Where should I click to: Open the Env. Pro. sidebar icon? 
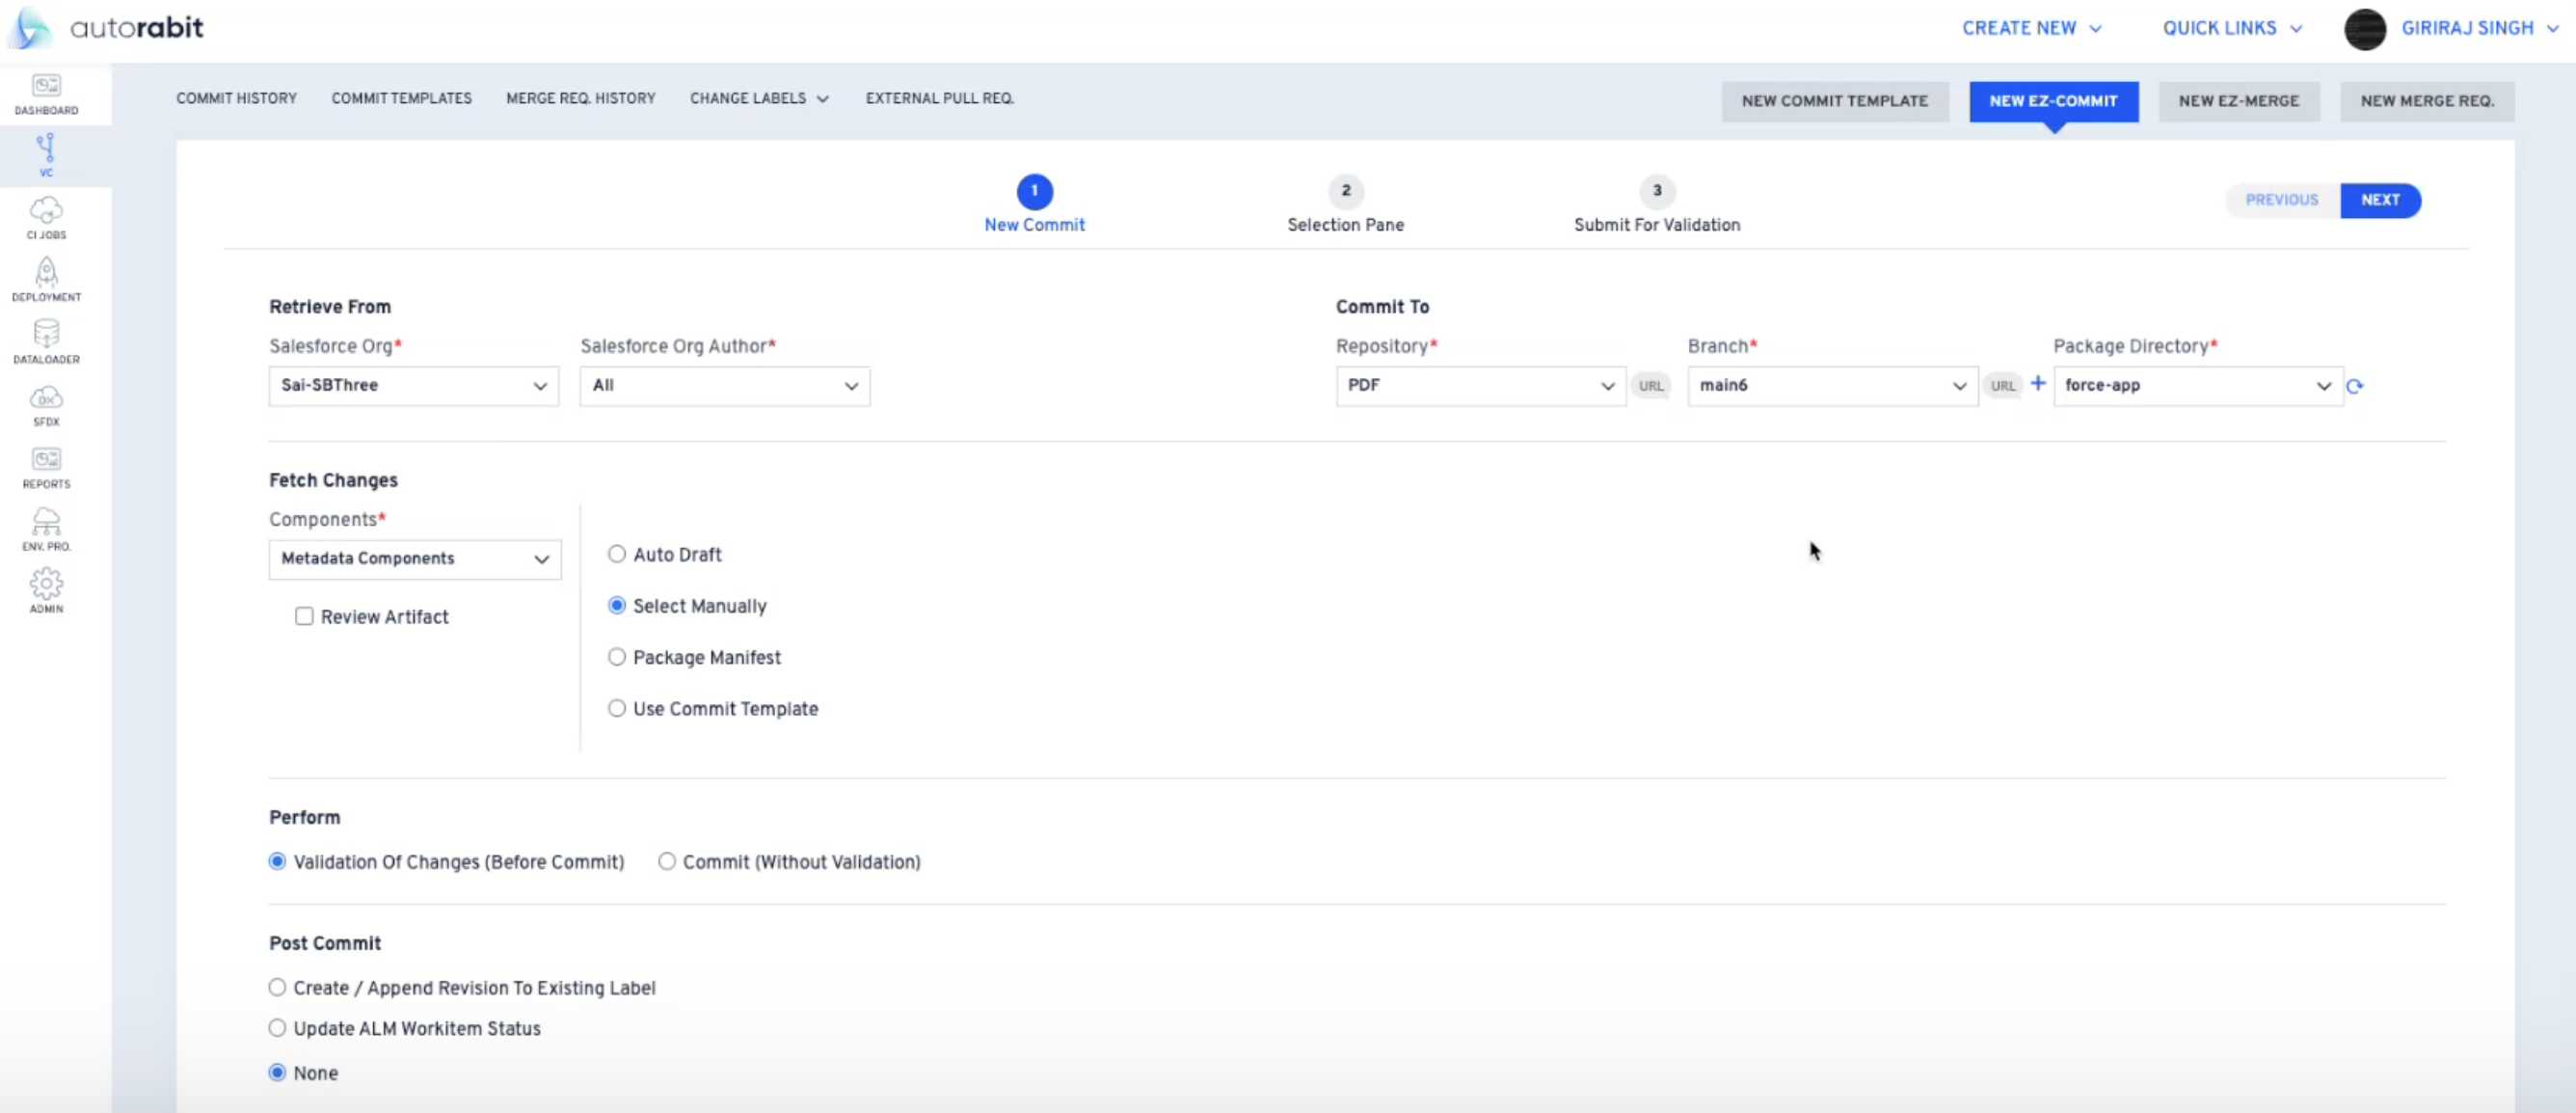click(46, 528)
